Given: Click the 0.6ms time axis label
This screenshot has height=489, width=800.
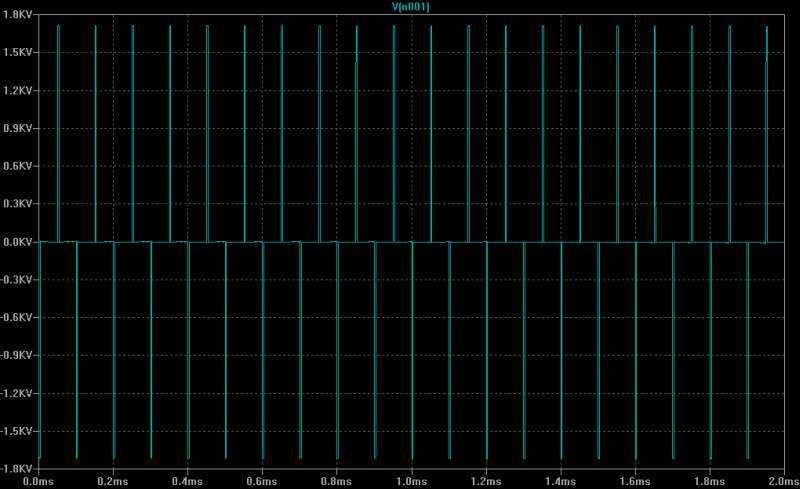Looking at the screenshot, I should 262,481.
